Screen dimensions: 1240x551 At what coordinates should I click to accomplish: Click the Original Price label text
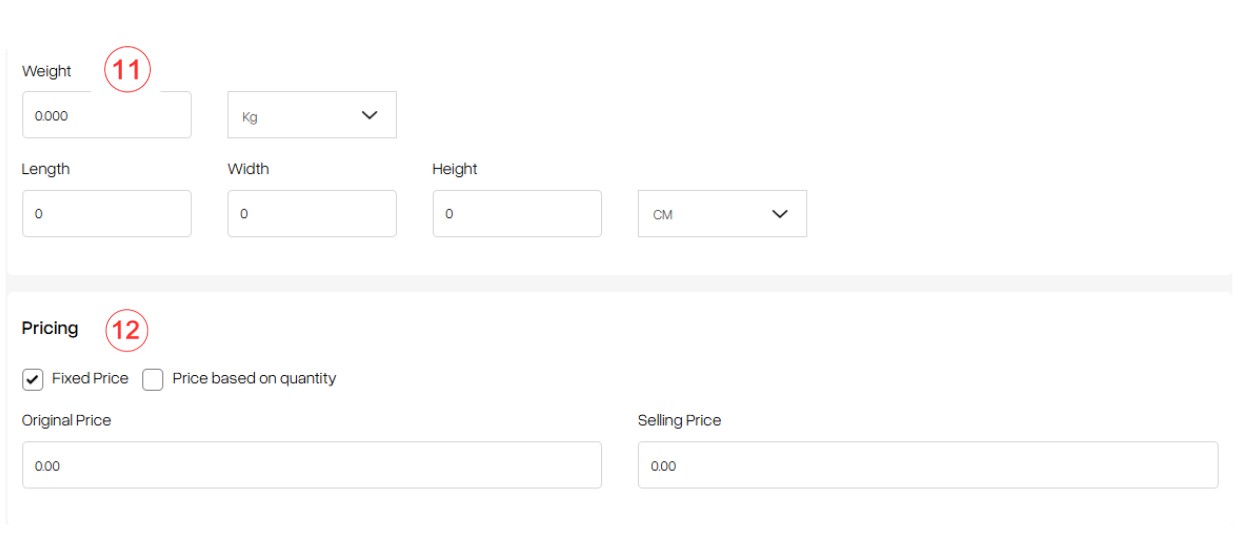[x=66, y=420]
